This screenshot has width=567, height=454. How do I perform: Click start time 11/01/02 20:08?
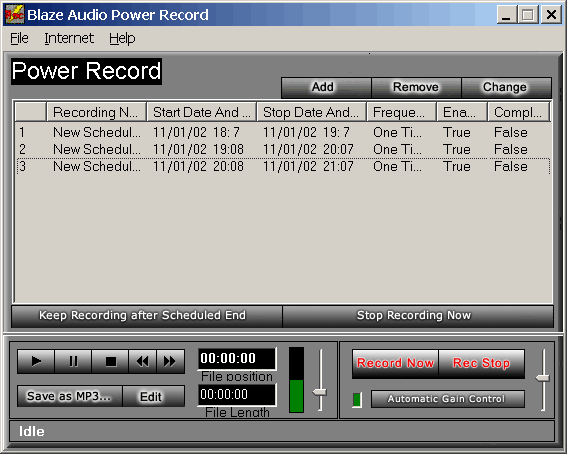click(198, 167)
